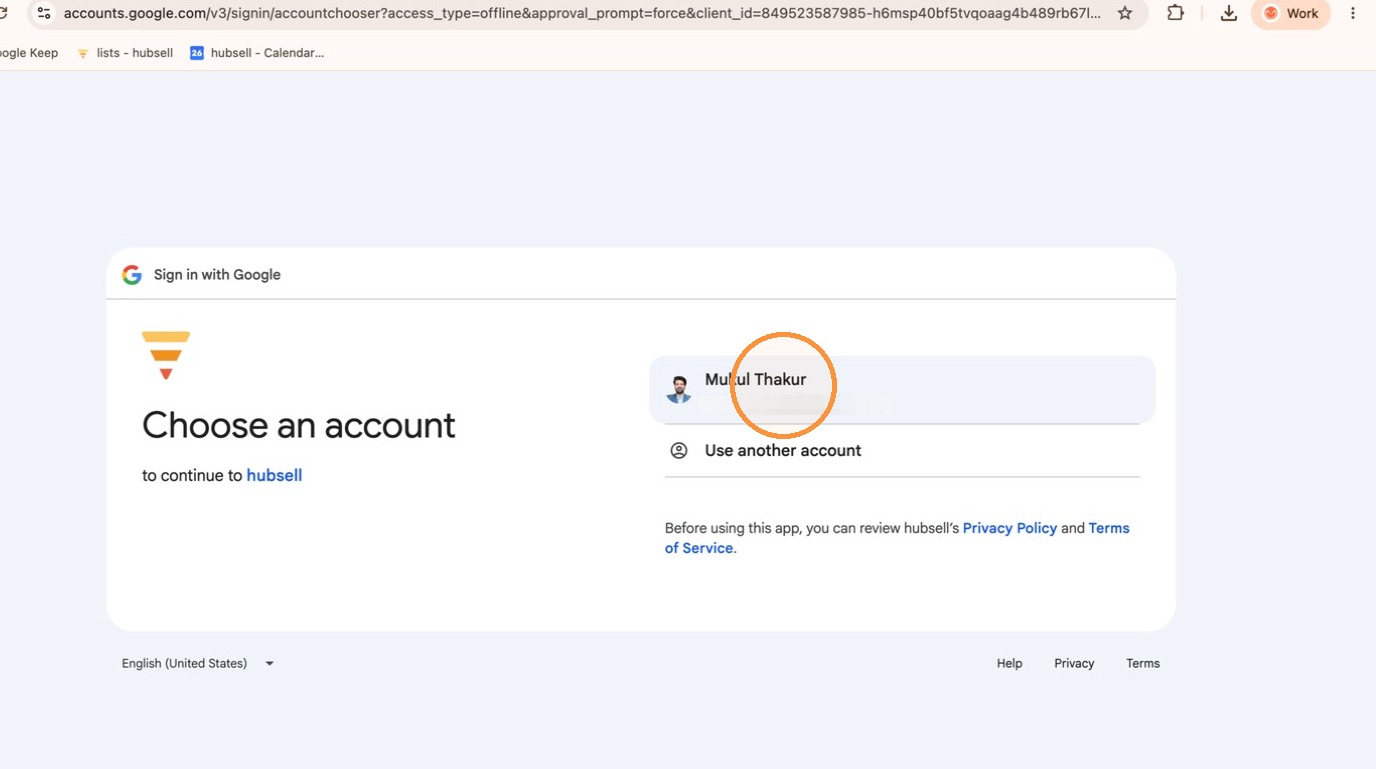Select the Mukul Thakur account

tap(902, 390)
